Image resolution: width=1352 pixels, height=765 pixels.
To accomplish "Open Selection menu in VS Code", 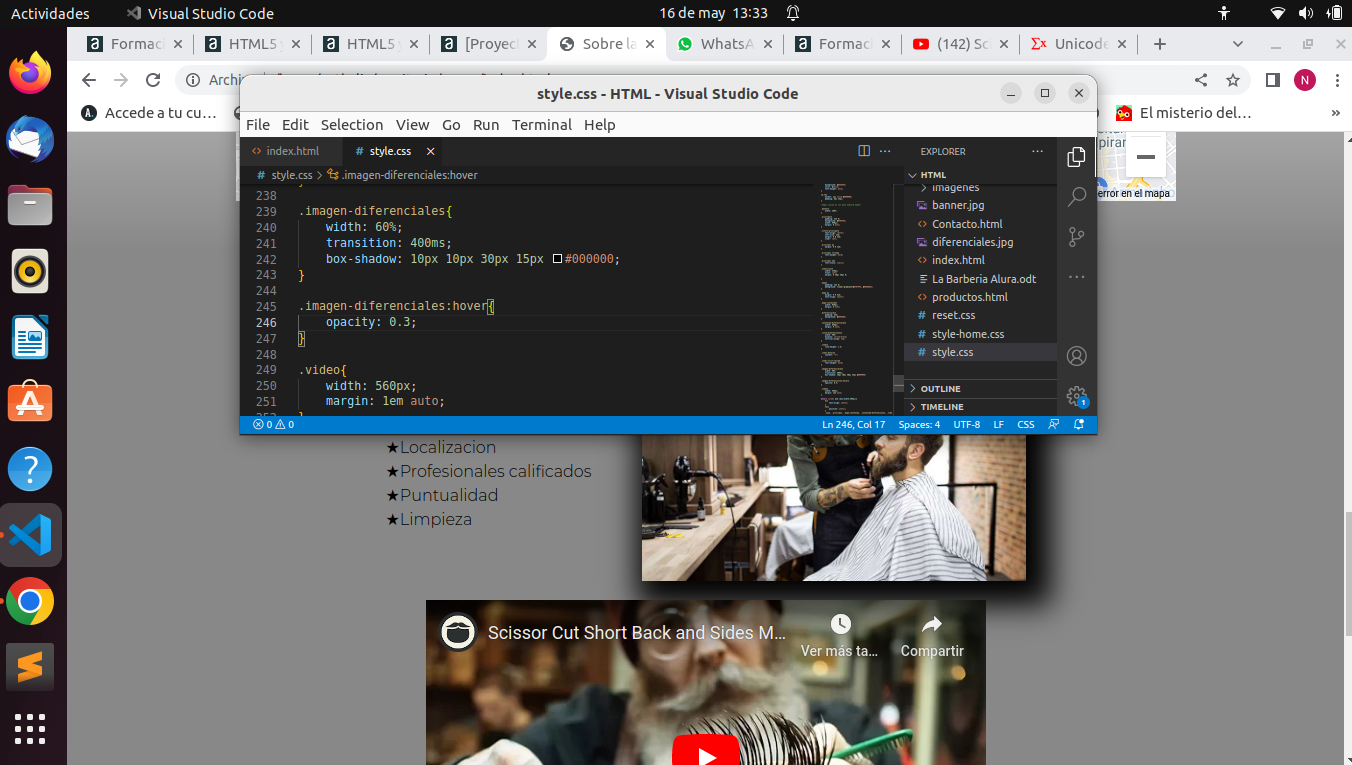I will pyautogui.click(x=352, y=125).
